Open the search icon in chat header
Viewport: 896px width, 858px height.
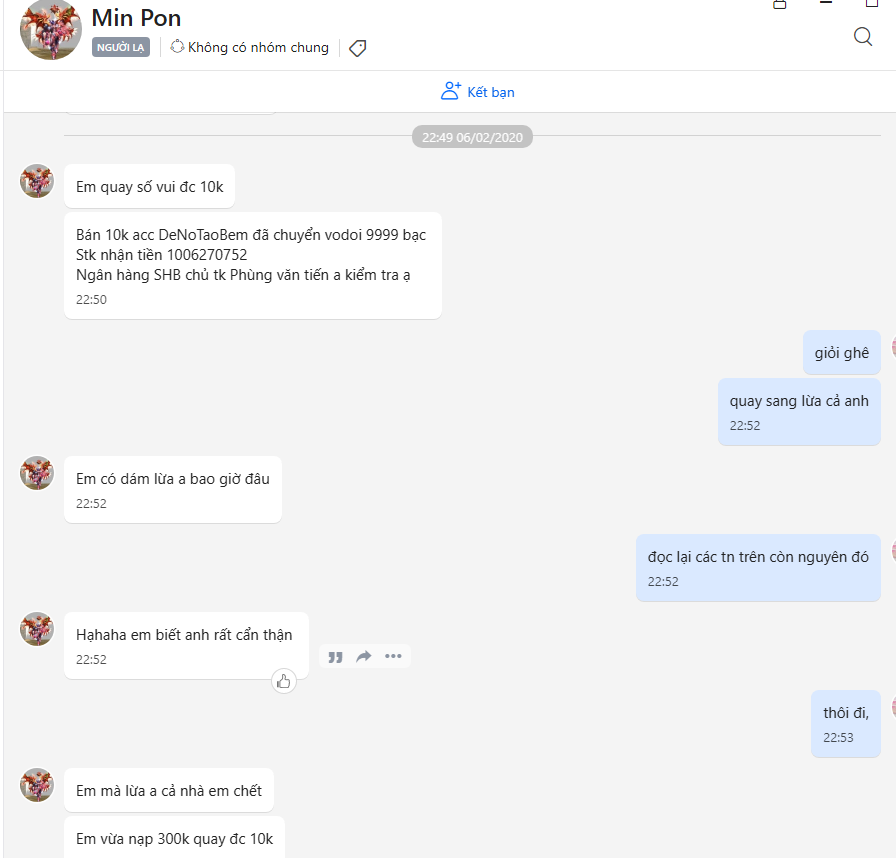[863, 37]
